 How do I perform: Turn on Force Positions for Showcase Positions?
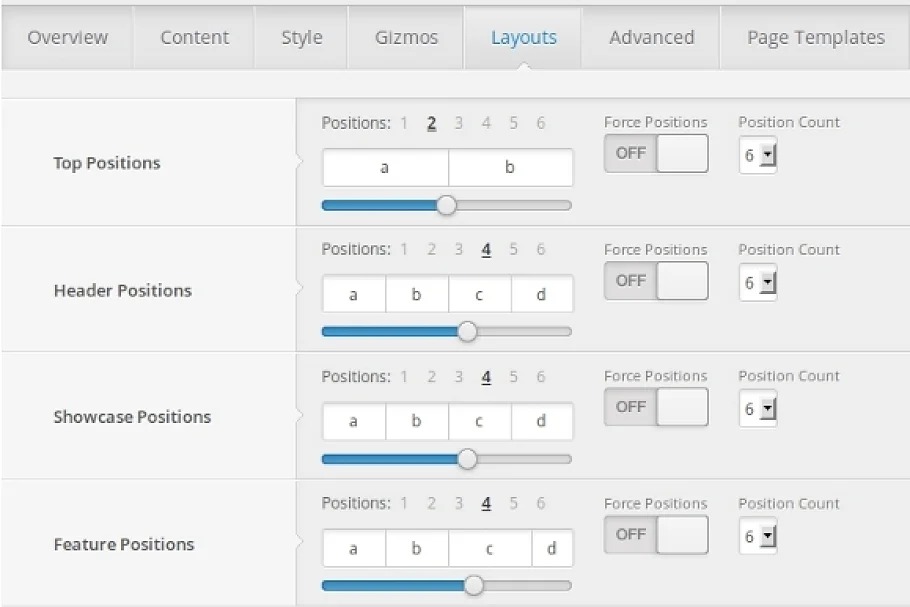655,407
